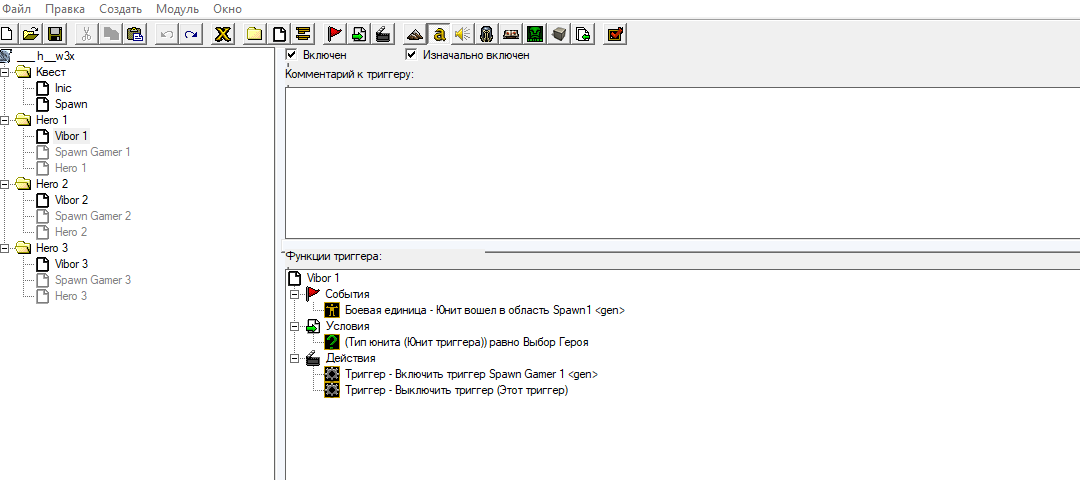Select the Hero 3 folder label
The width and height of the screenshot is (1080, 480).
(51, 248)
